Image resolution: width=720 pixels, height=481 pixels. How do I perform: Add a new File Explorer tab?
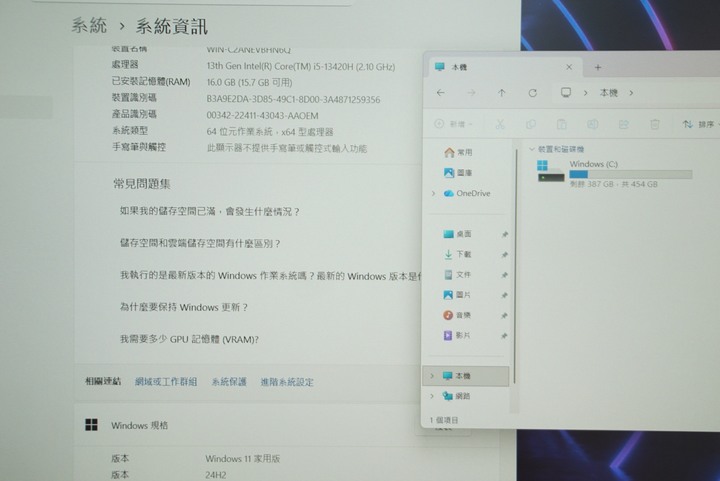[x=598, y=67]
